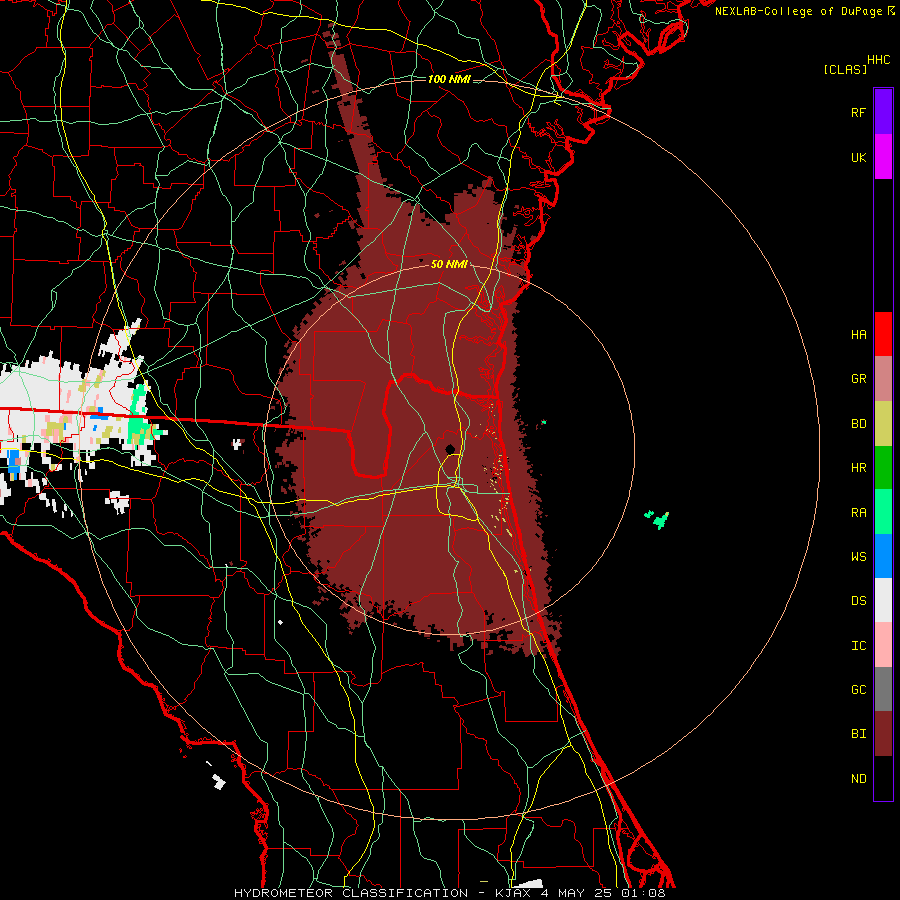Select the WS blue legend swatch
The height and width of the screenshot is (900, 900).
[x=883, y=556]
